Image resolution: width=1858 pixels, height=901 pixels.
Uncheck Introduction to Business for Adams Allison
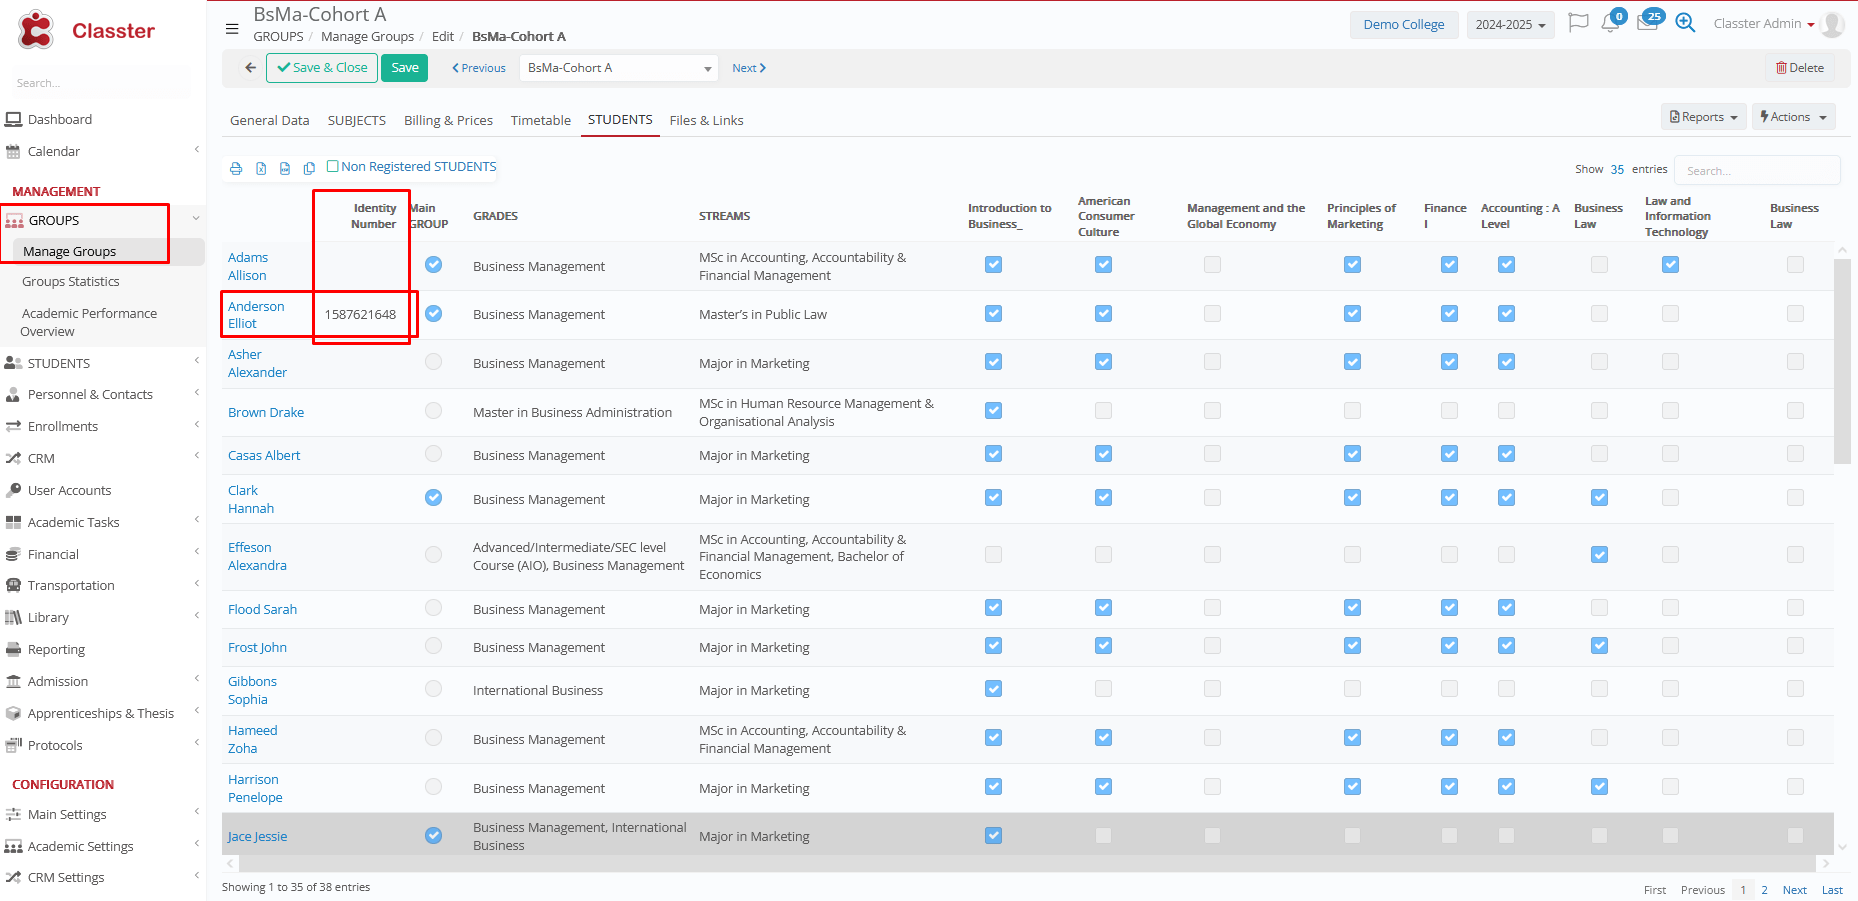[x=993, y=265]
